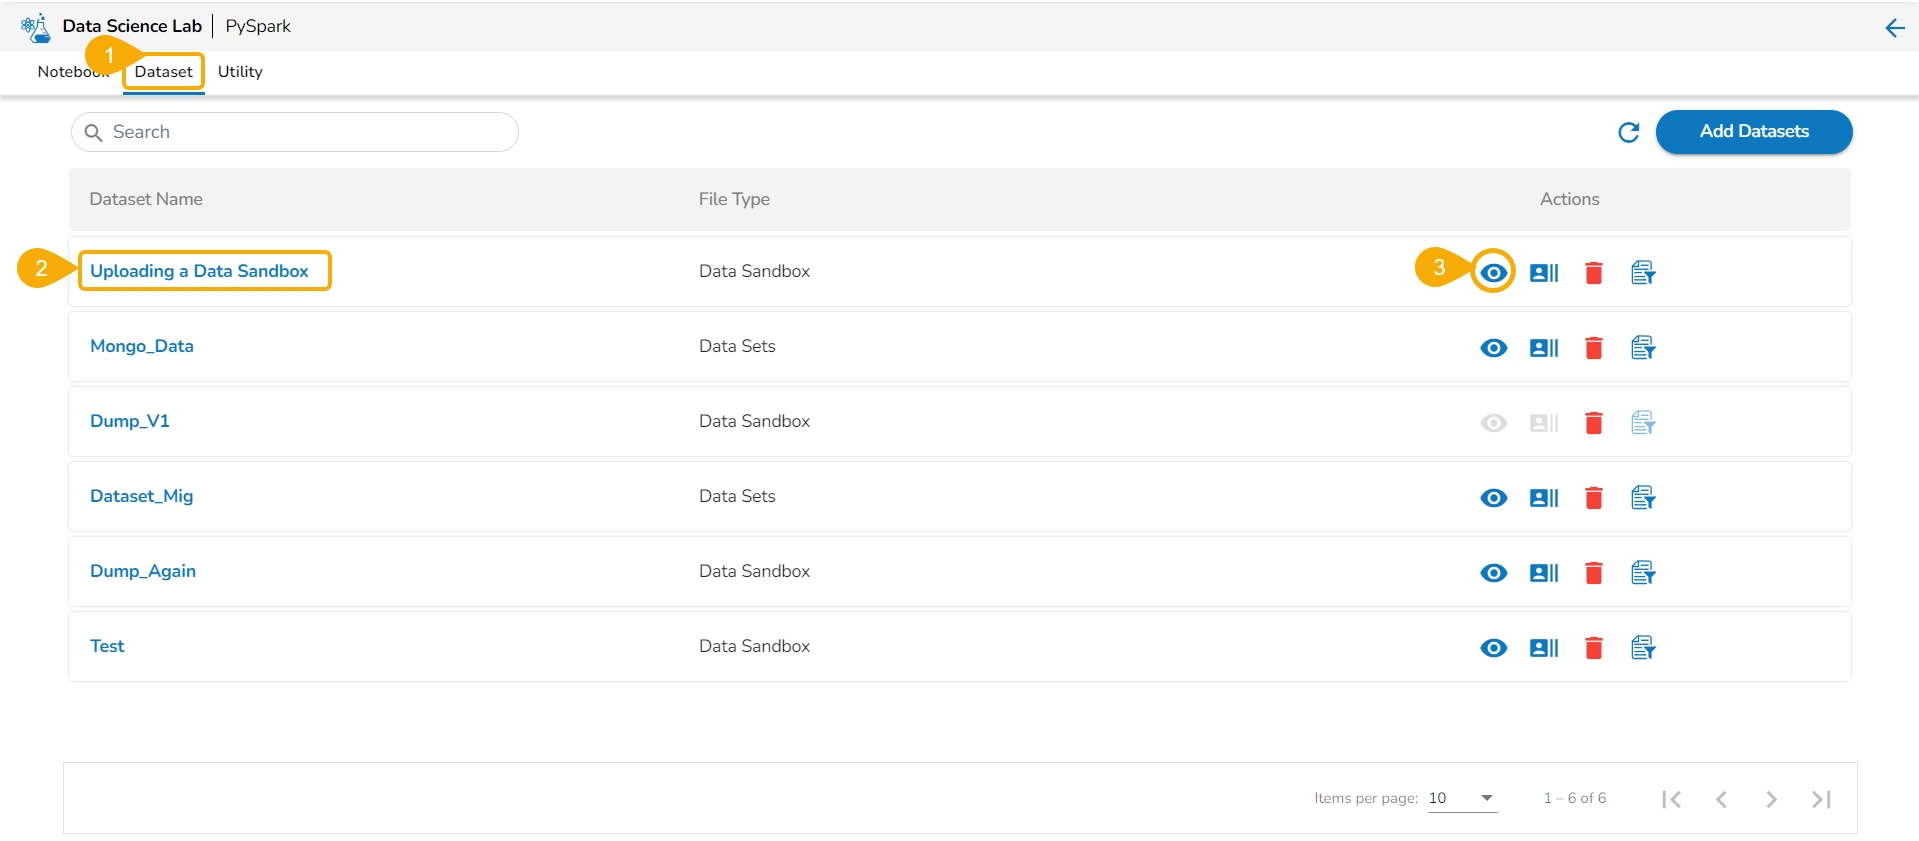This screenshot has width=1919, height=841.
Task: Delete the Dump_V1 dataset
Action: pyautogui.click(x=1593, y=423)
